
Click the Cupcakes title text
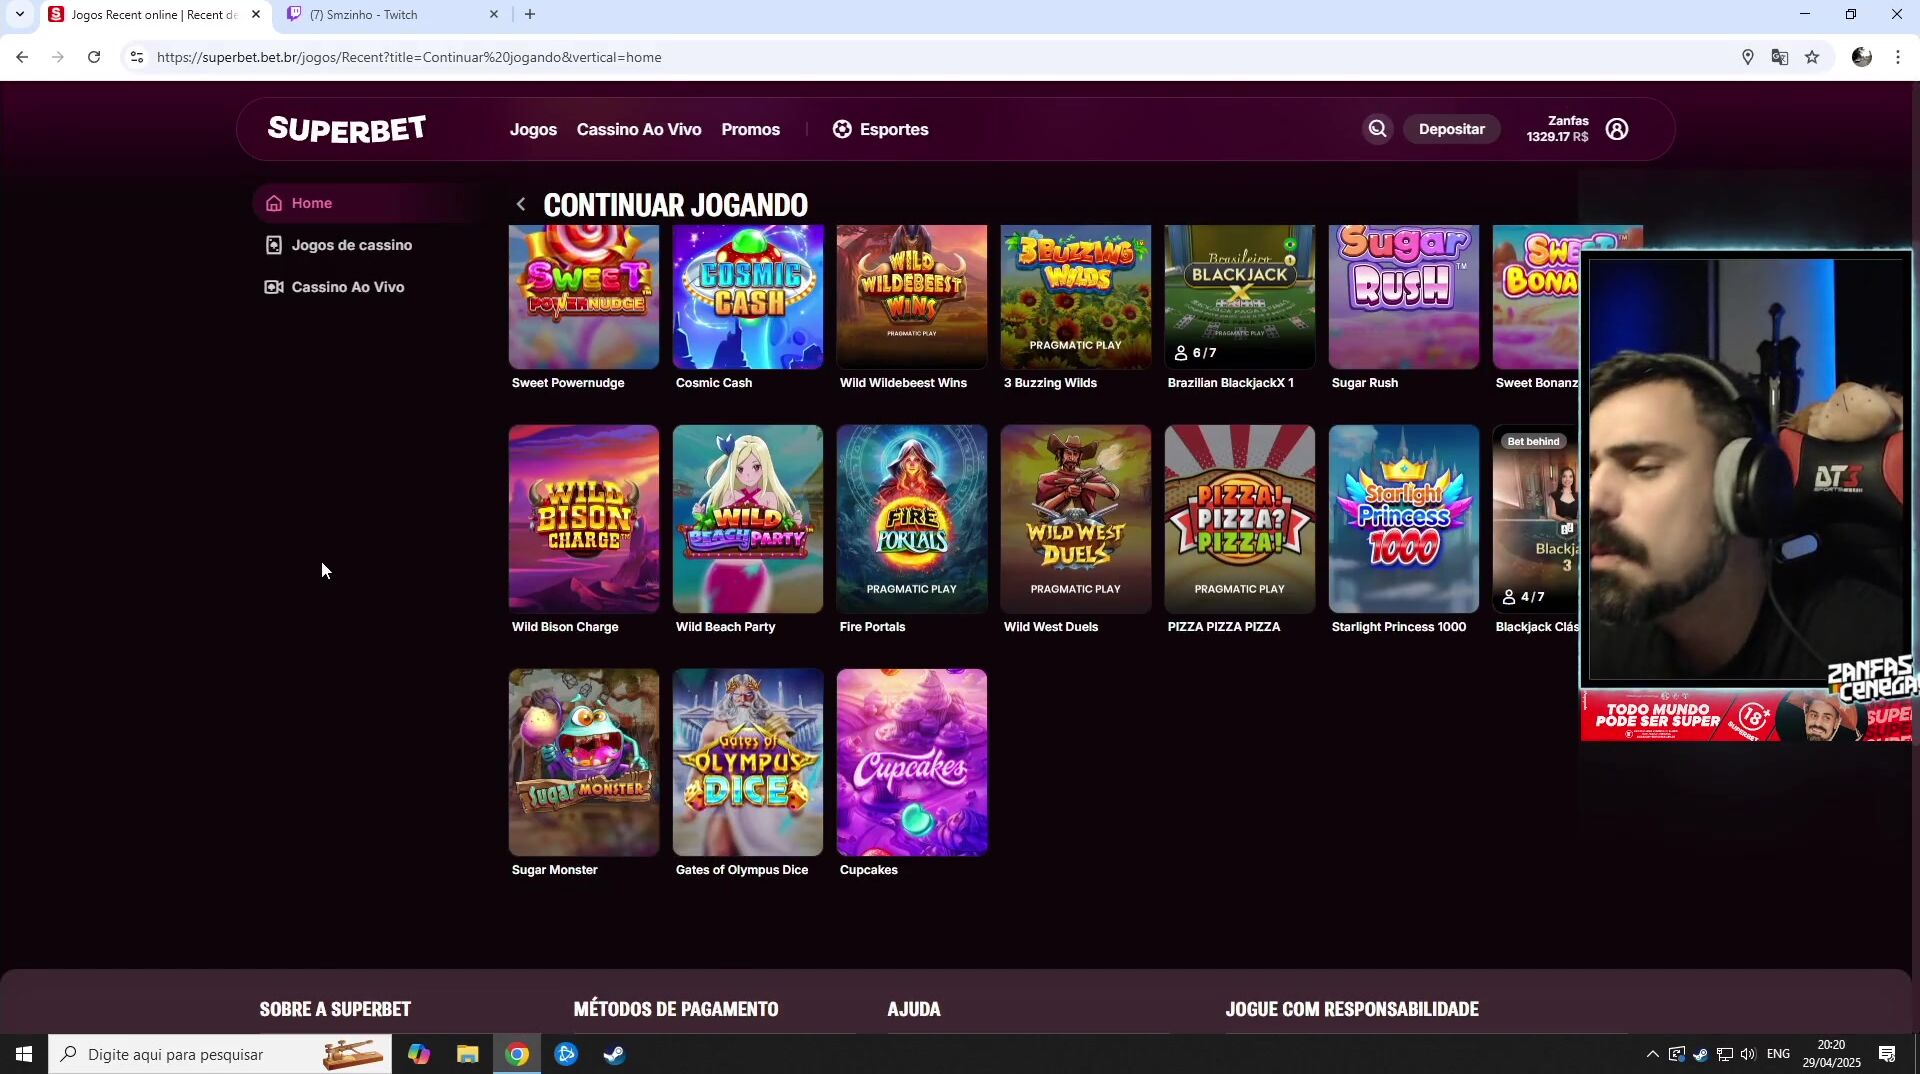[868, 870]
